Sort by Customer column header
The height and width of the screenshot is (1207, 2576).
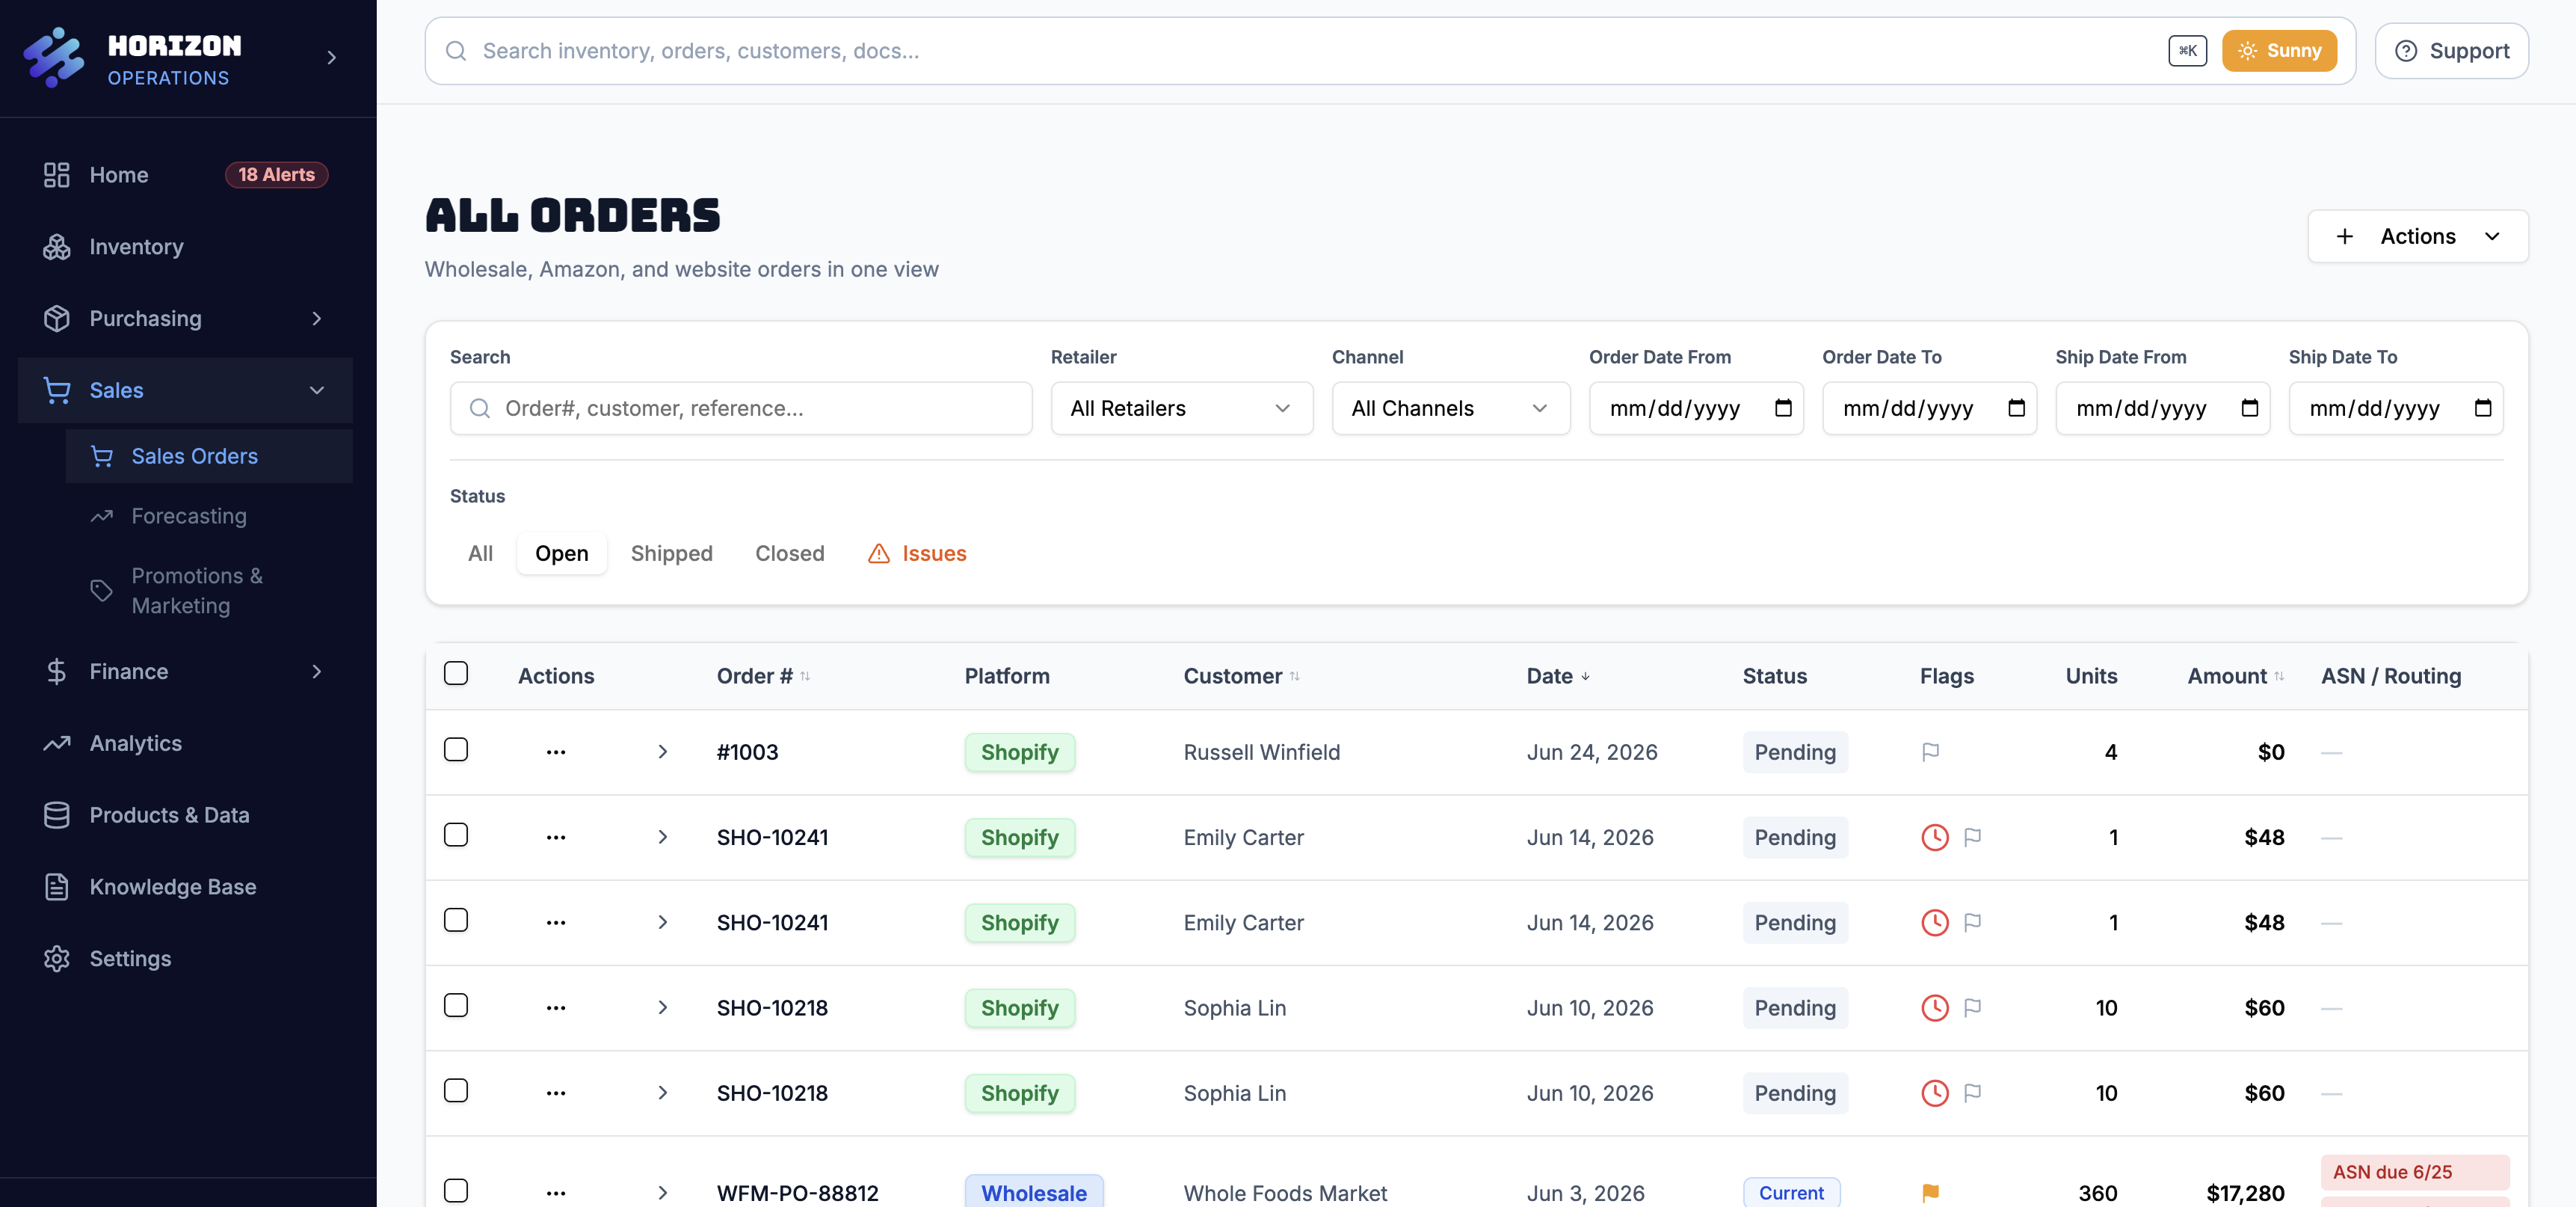pyautogui.click(x=1241, y=676)
